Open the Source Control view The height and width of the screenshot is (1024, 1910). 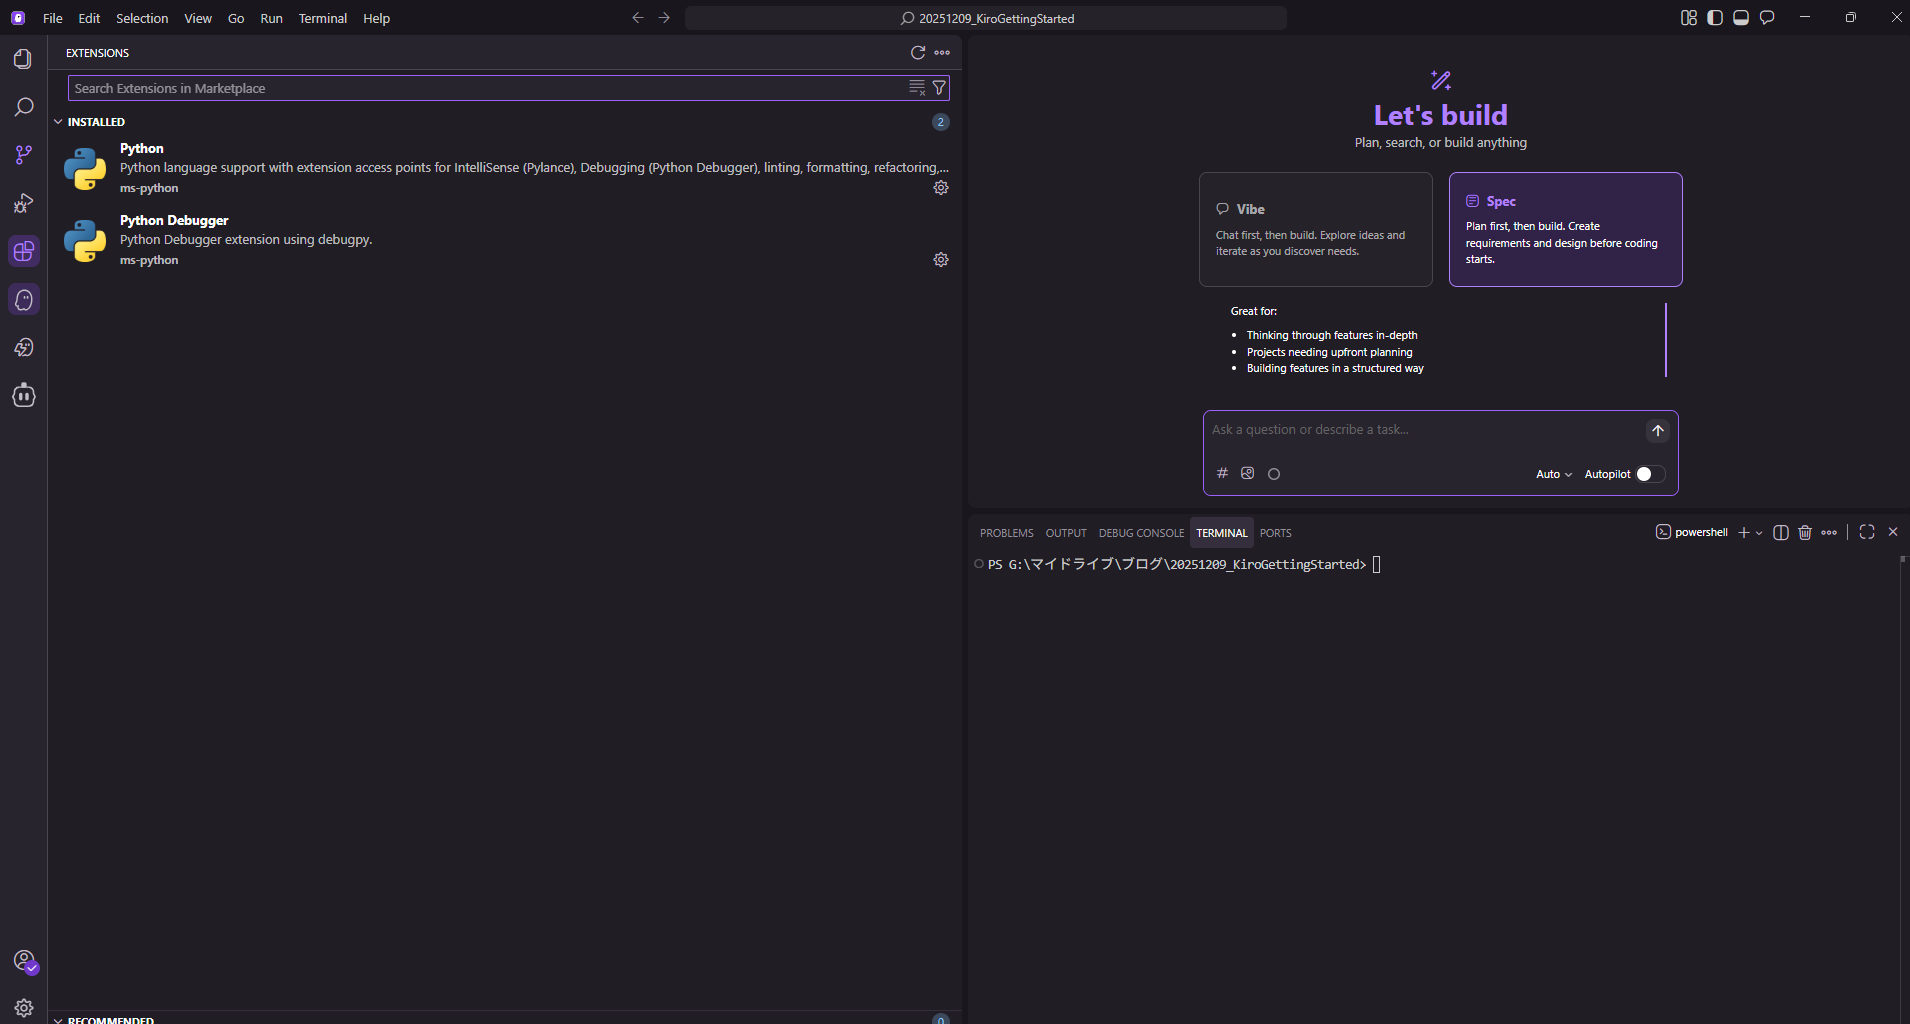(x=23, y=155)
